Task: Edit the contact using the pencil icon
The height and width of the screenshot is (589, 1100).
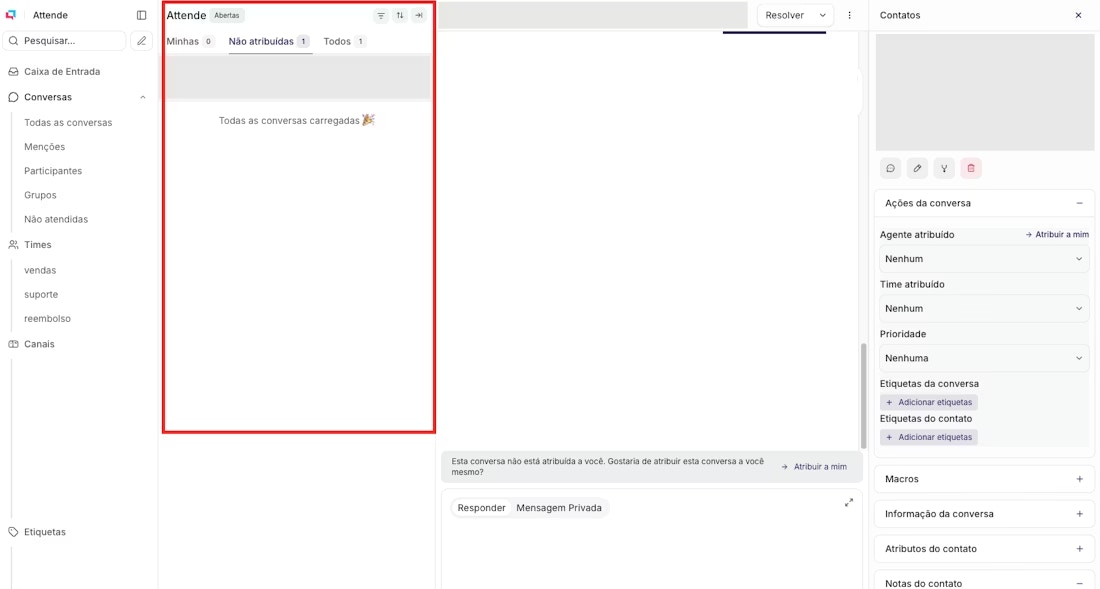Action: [x=917, y=168]
